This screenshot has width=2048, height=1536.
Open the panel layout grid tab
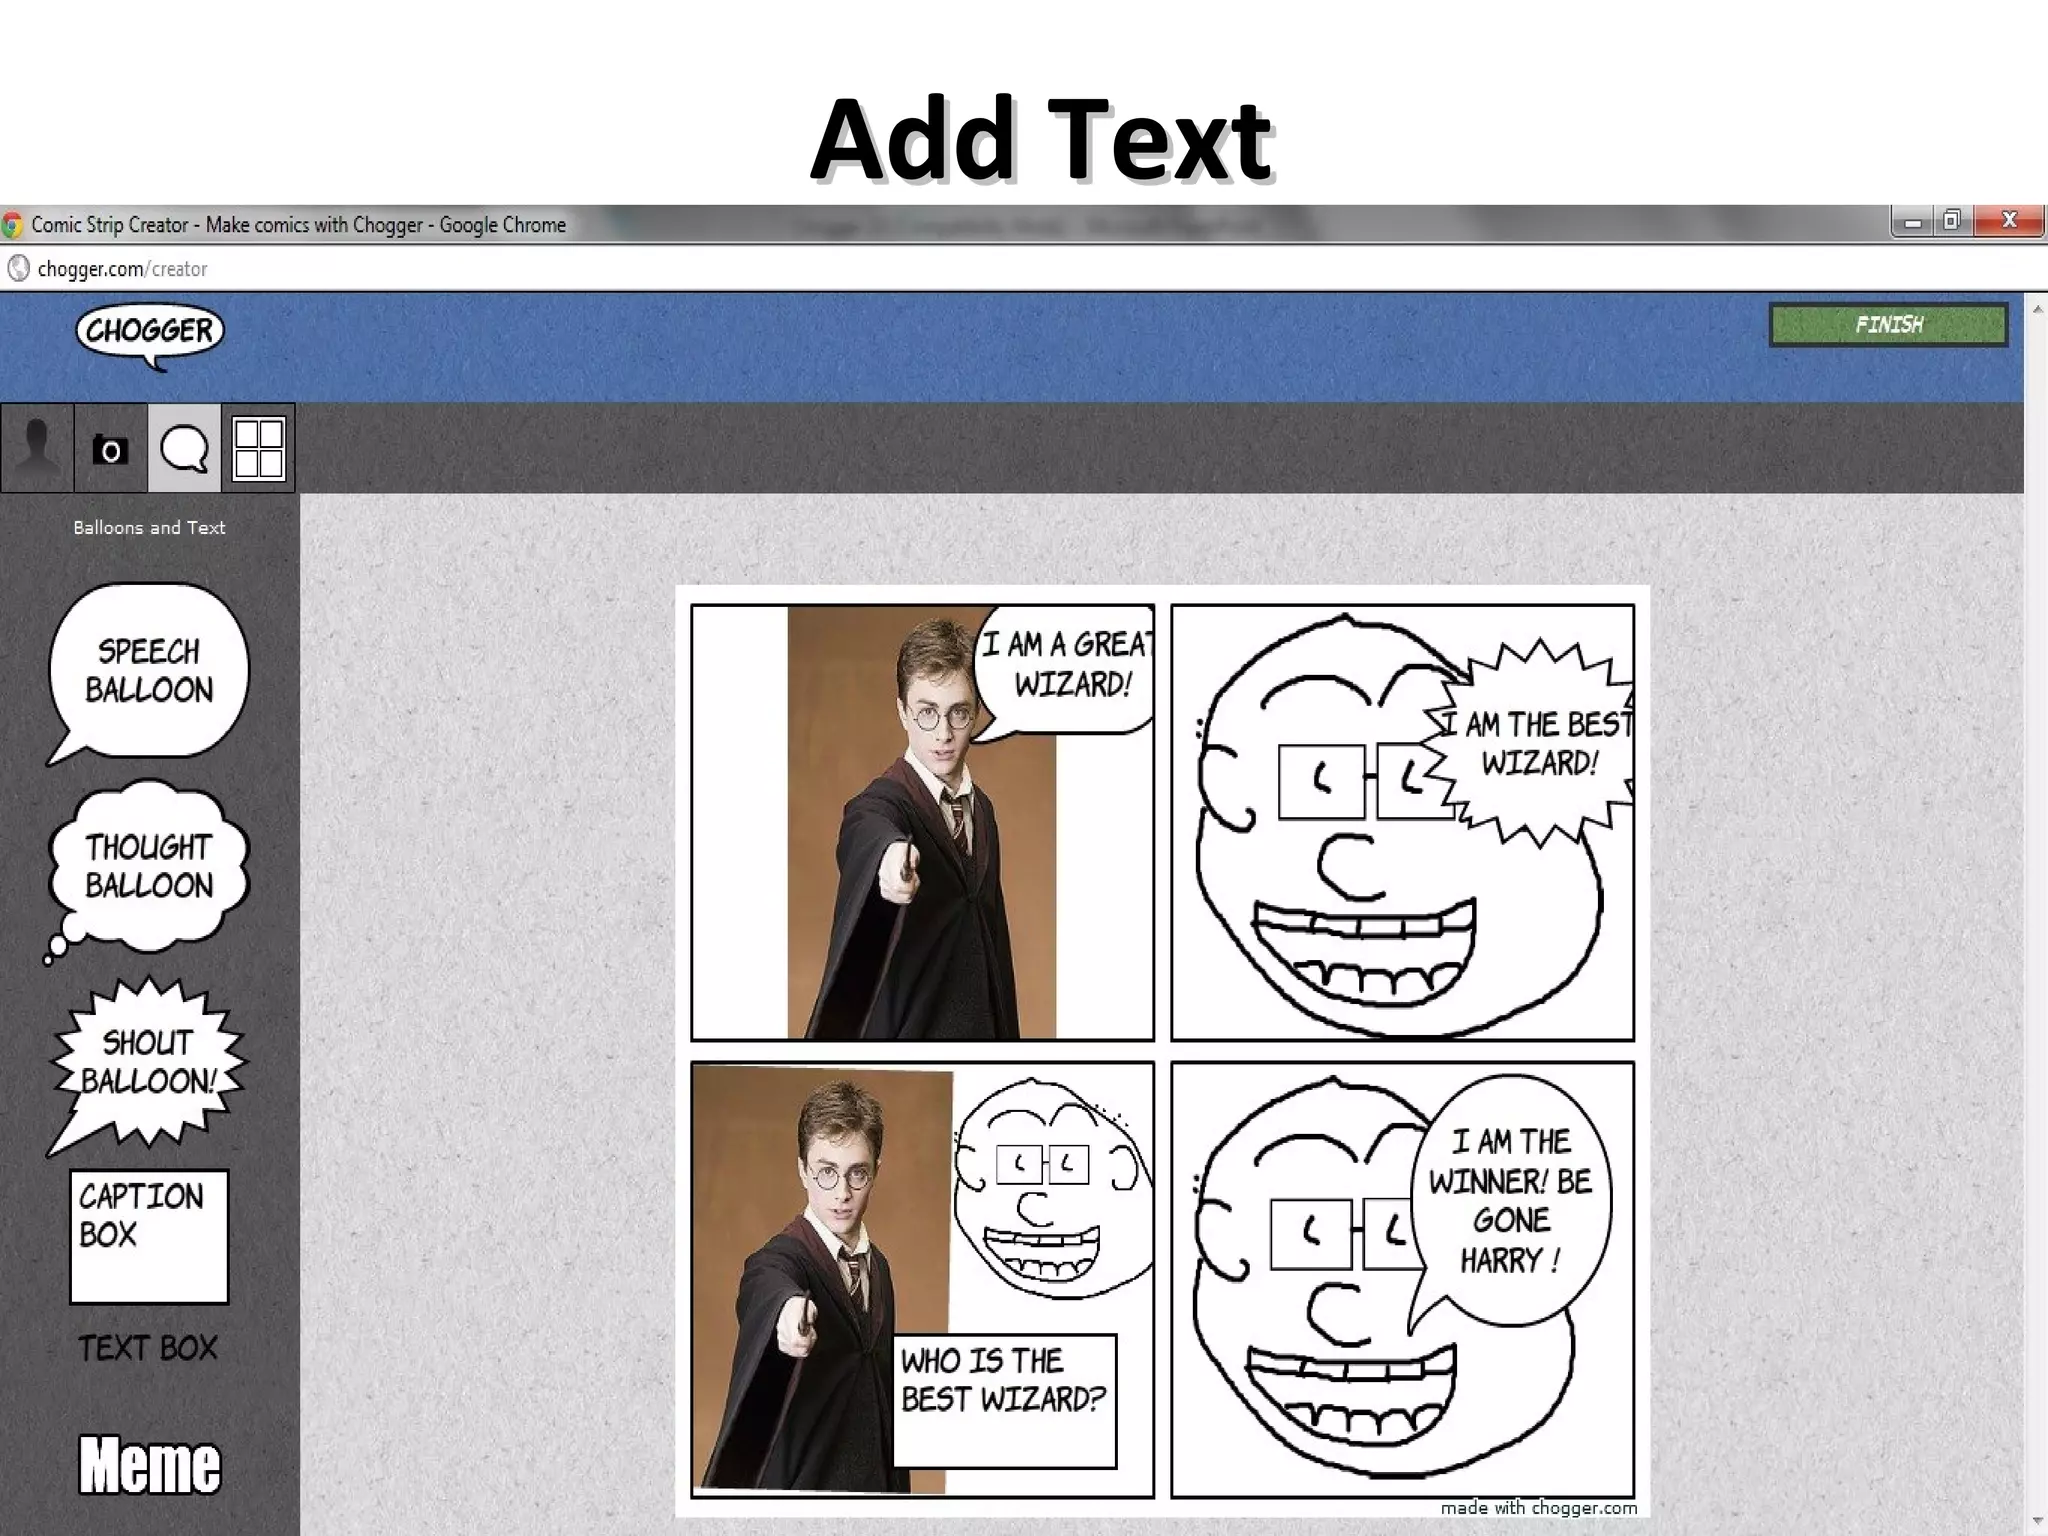pyautogui.click(x=258, y=448)
